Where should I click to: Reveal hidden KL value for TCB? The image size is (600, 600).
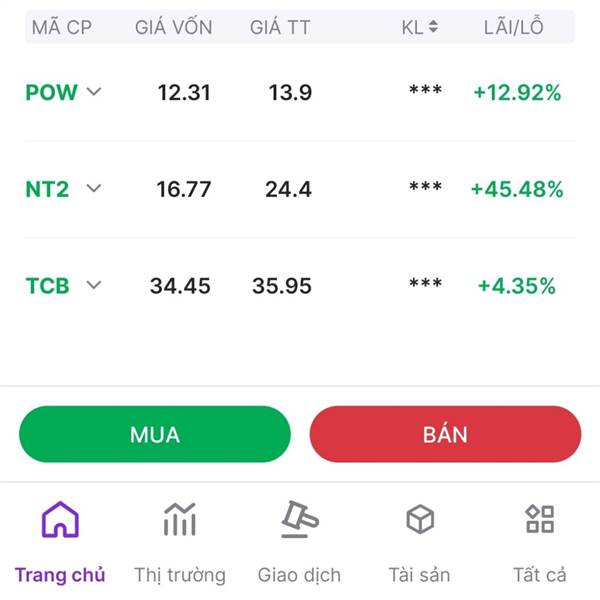[x=425, y=286]
